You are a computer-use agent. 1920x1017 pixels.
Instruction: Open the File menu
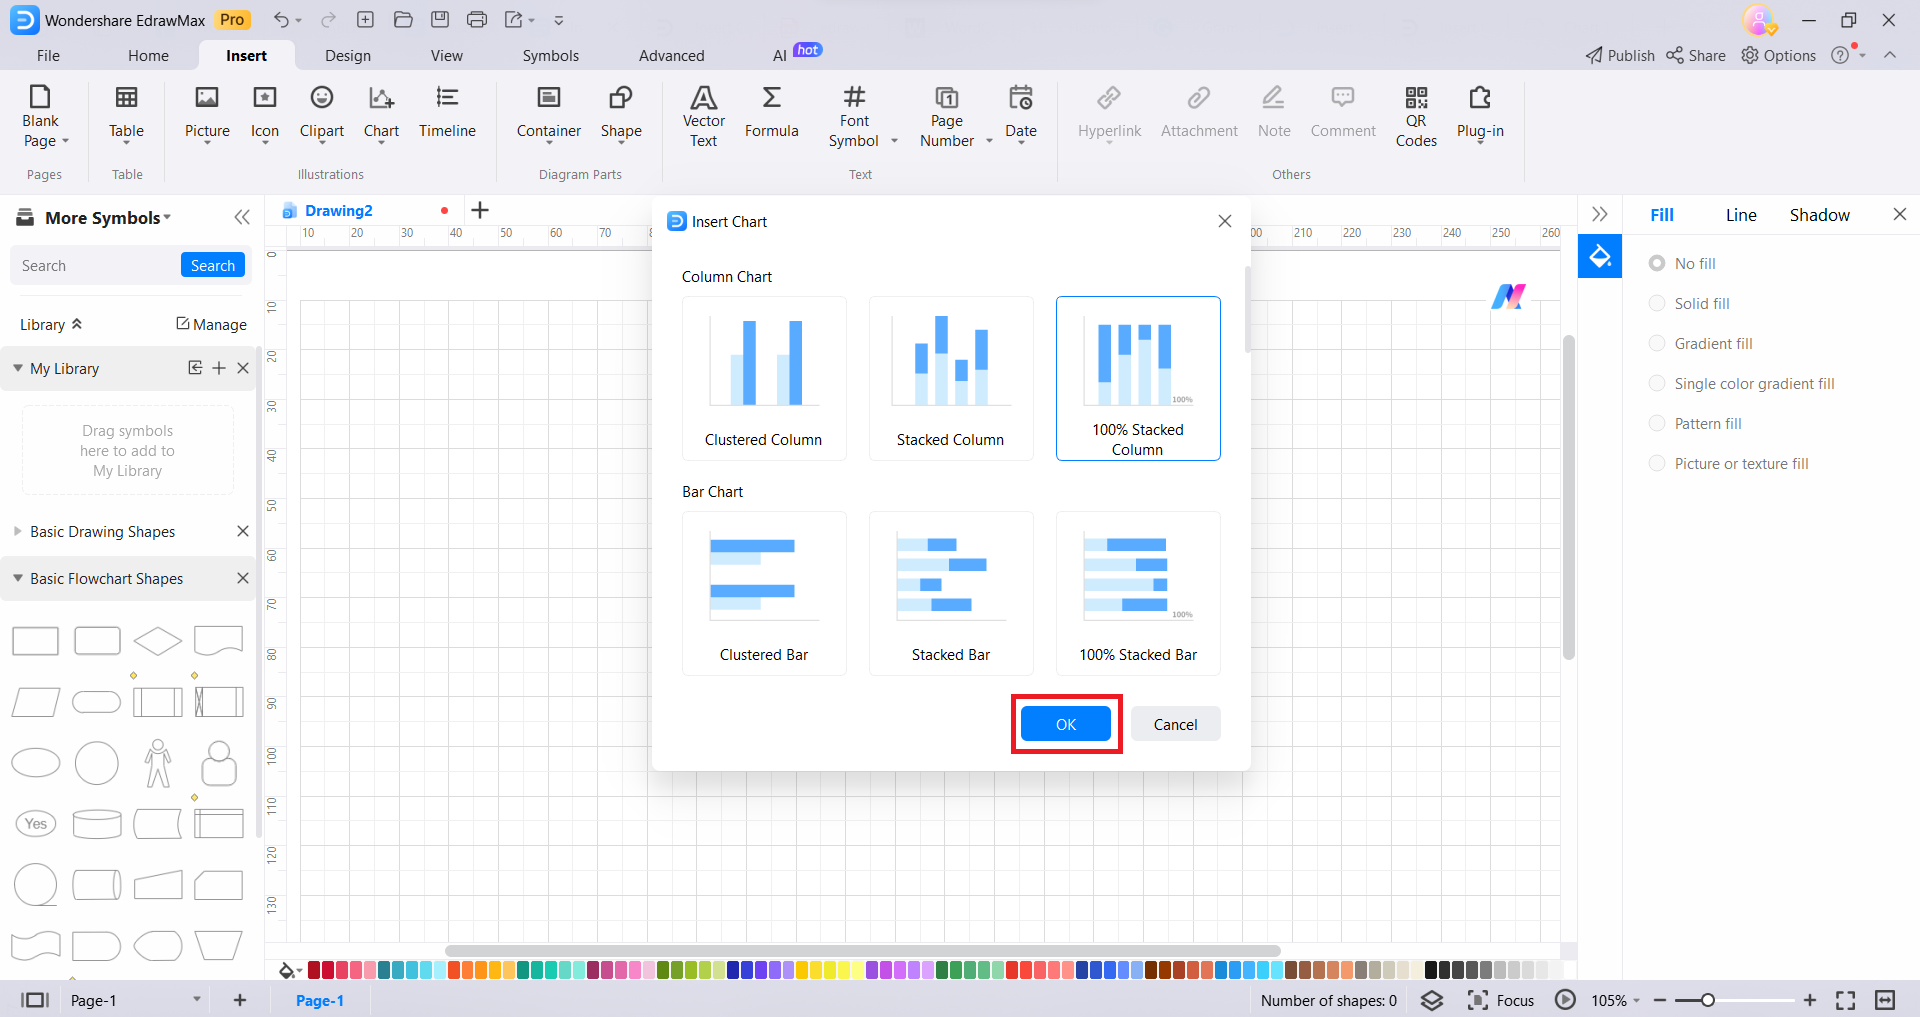[48, 56]
